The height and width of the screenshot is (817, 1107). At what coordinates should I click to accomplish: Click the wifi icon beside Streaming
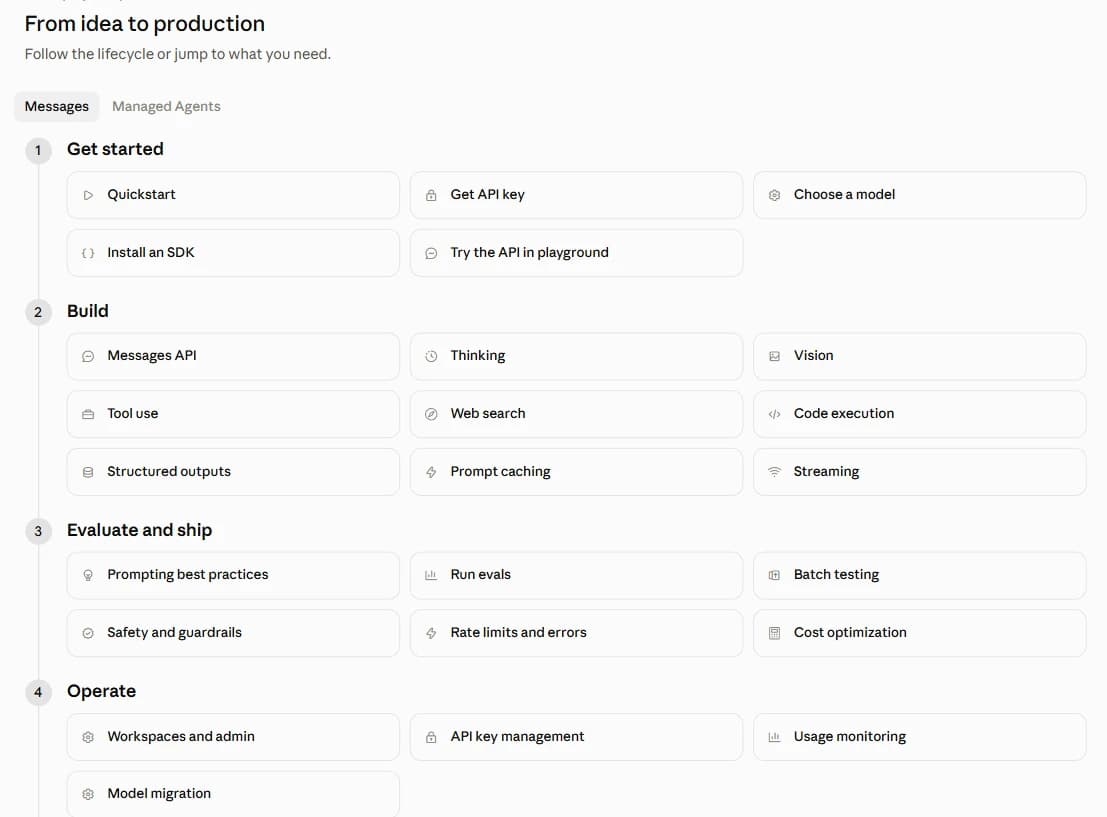click(x=774, y=472)
